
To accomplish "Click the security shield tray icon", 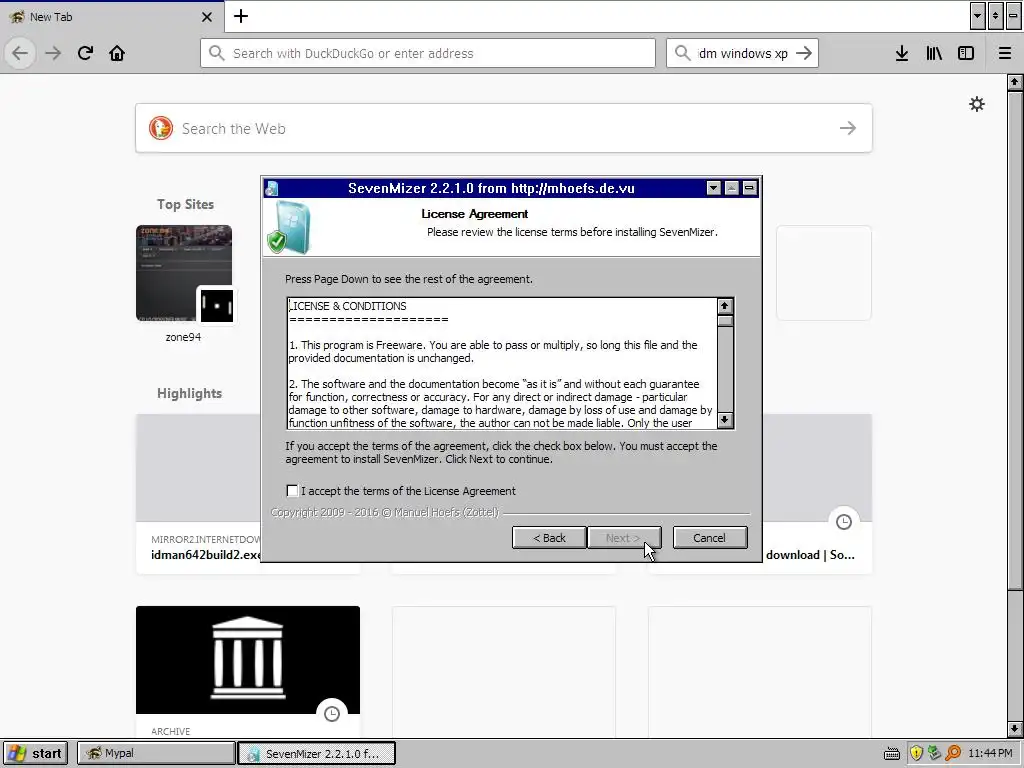I will pos(916,753).
